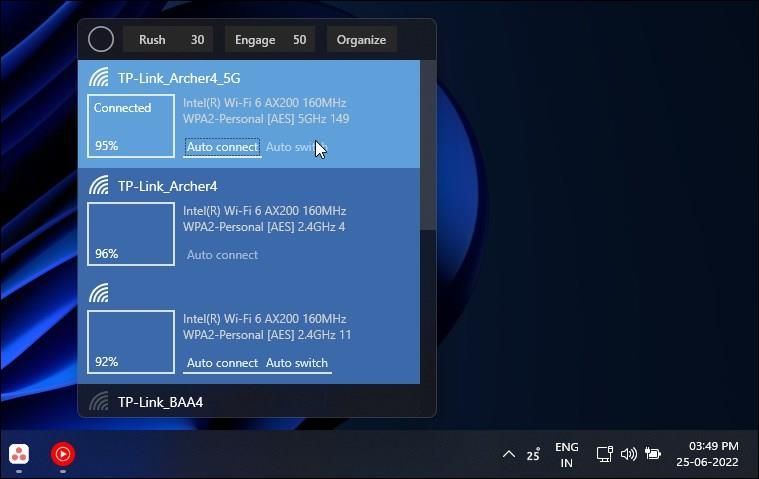Click the Organize button
This screenshot has height=479, width=759.
tap(362, 40)
